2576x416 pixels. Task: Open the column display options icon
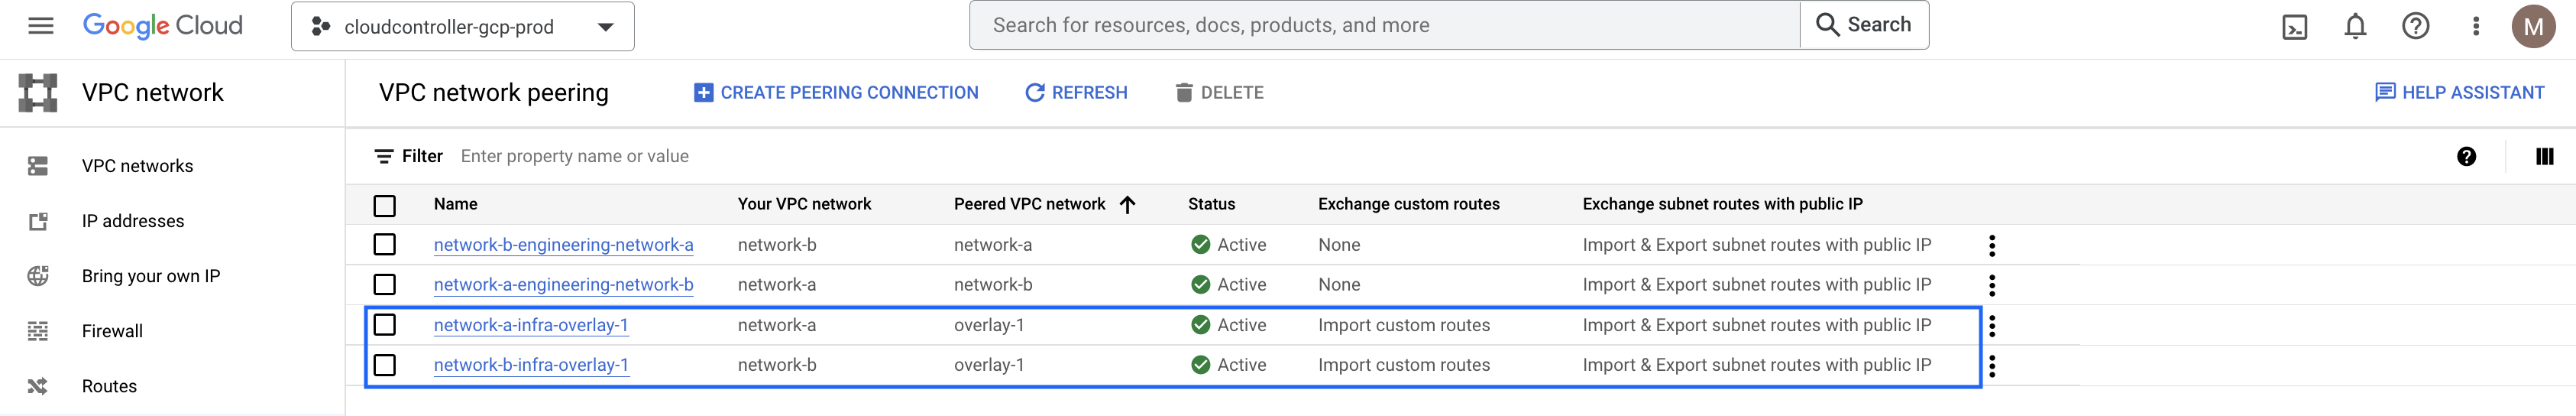click(x=2544, y=157)
